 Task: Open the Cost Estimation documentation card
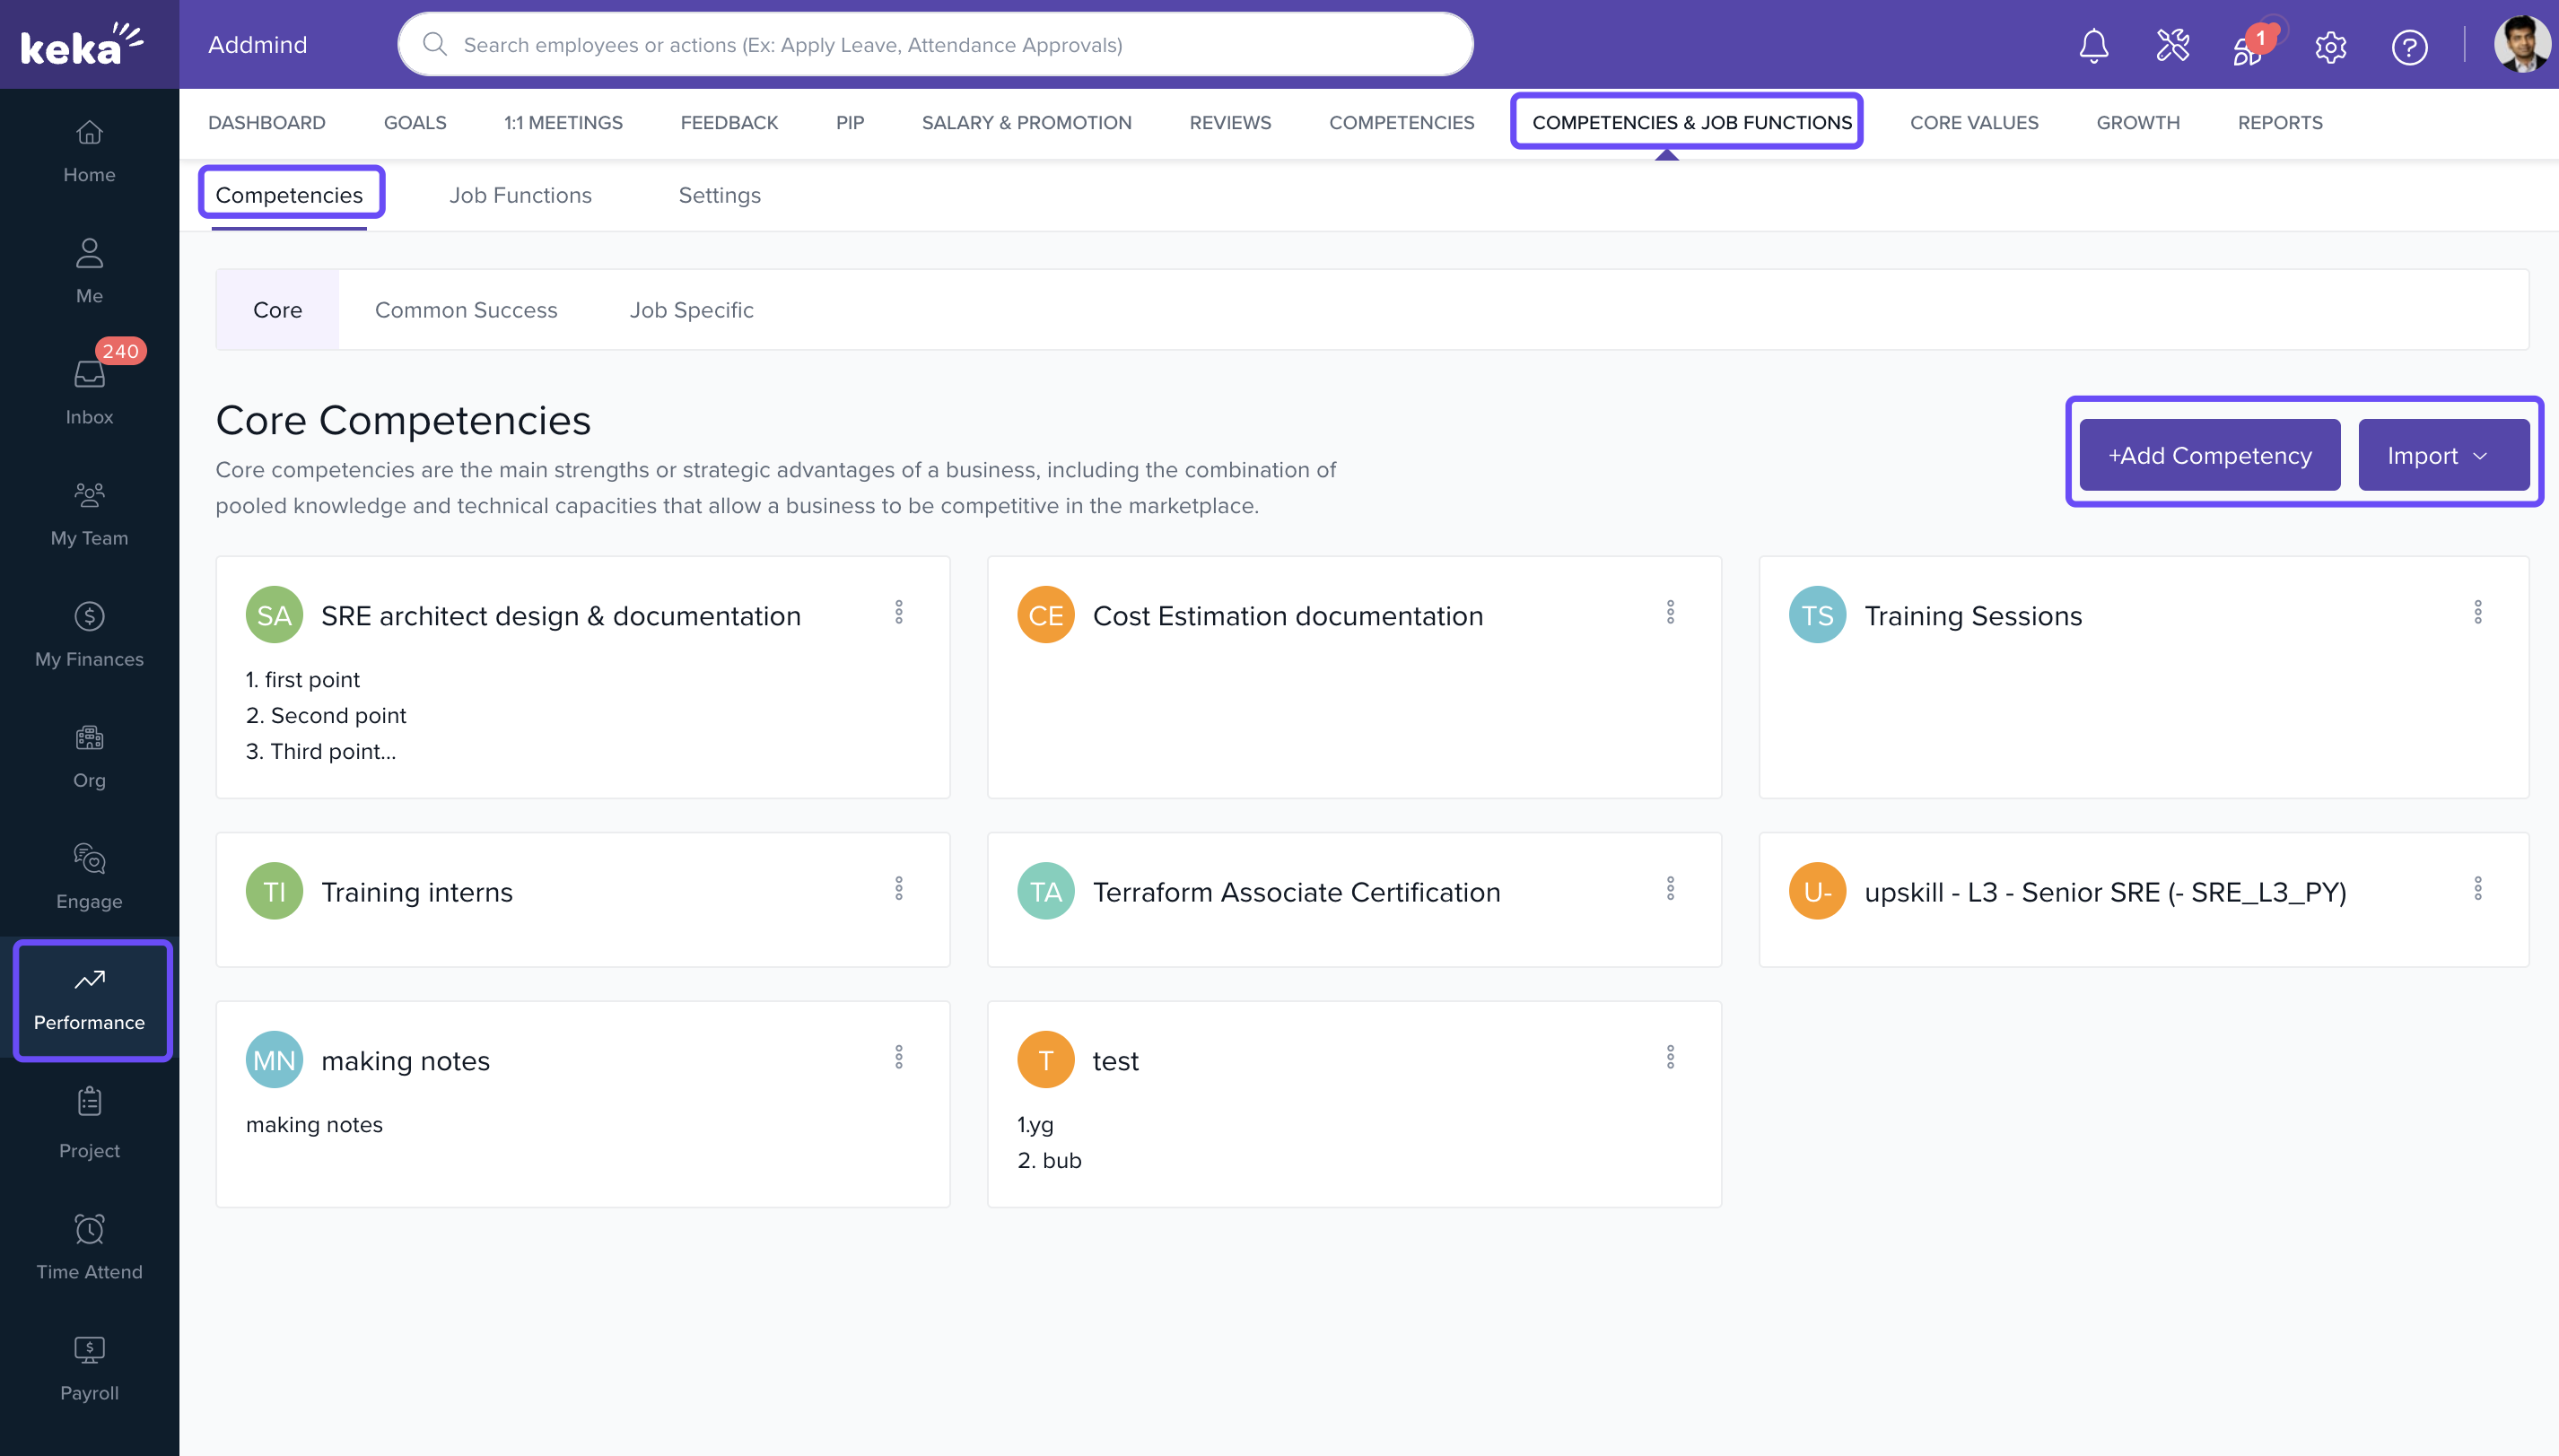point(1287,616)
